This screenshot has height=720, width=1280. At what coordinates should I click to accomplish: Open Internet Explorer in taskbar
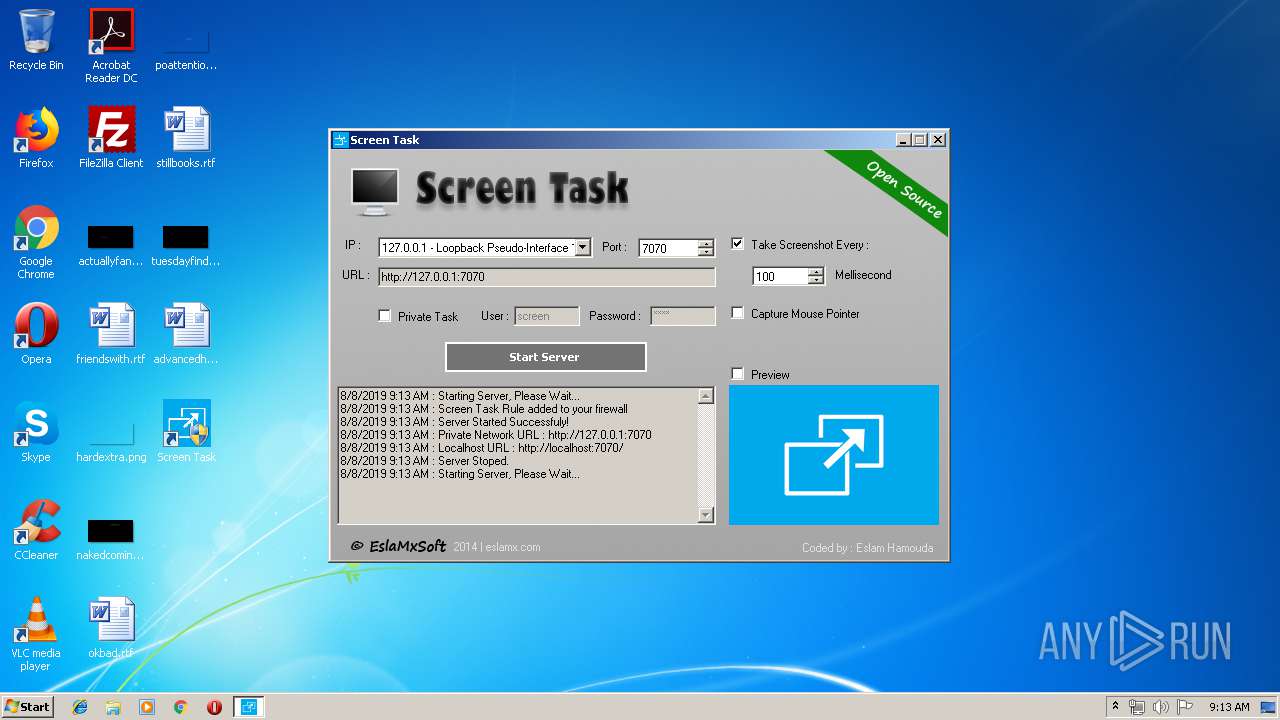pyautogui.click(x=80, y=707)
